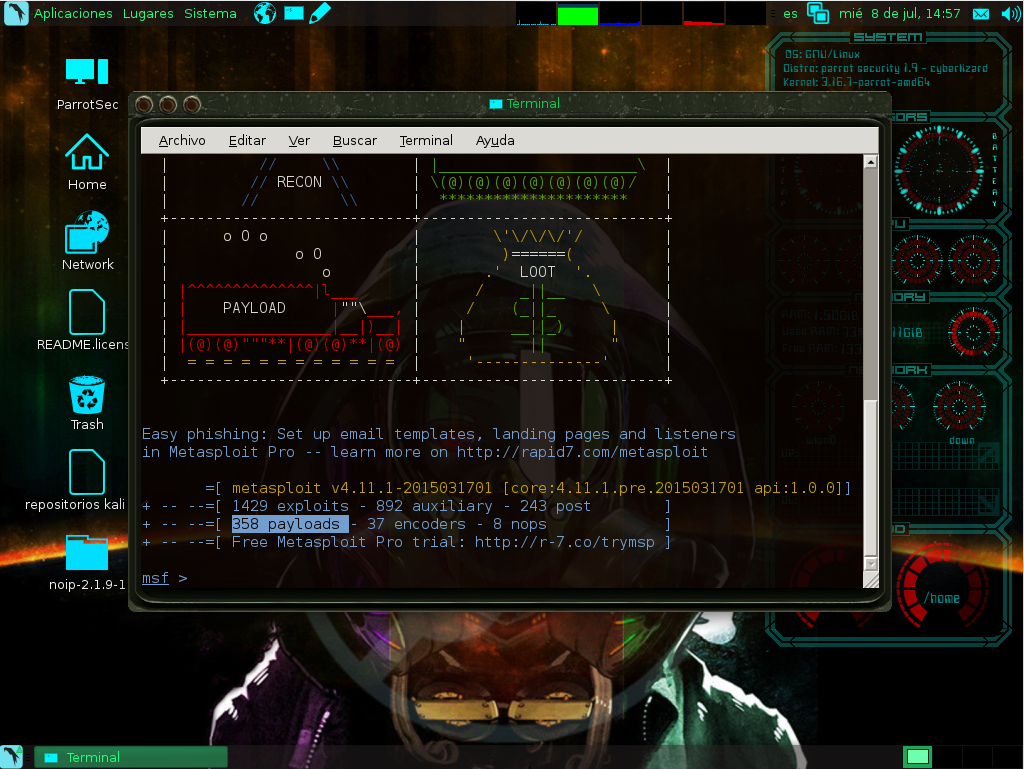
Task: Launch the terminal icon in the top panel
Action: 292,14
